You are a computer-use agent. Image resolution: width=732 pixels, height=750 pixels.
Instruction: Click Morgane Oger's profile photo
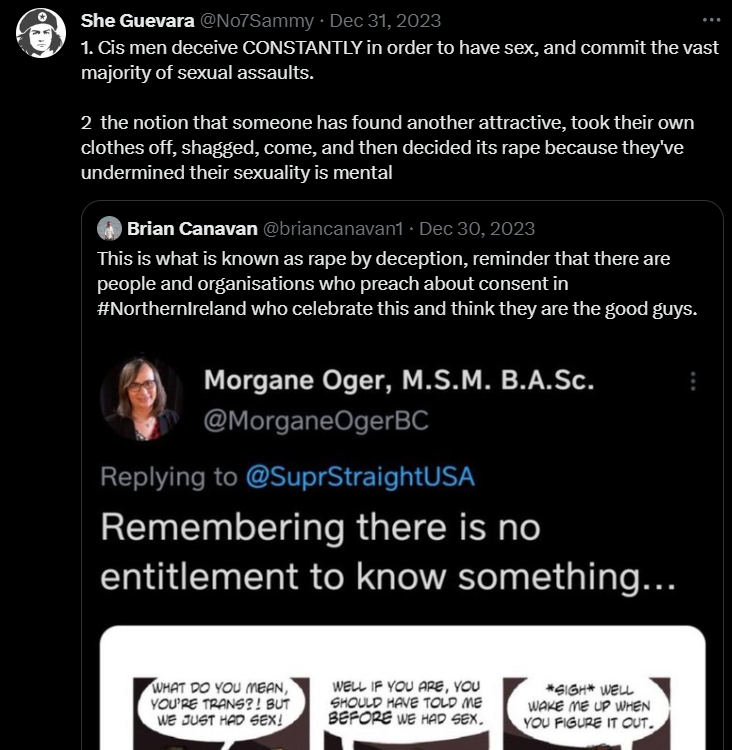pos(141,398)
